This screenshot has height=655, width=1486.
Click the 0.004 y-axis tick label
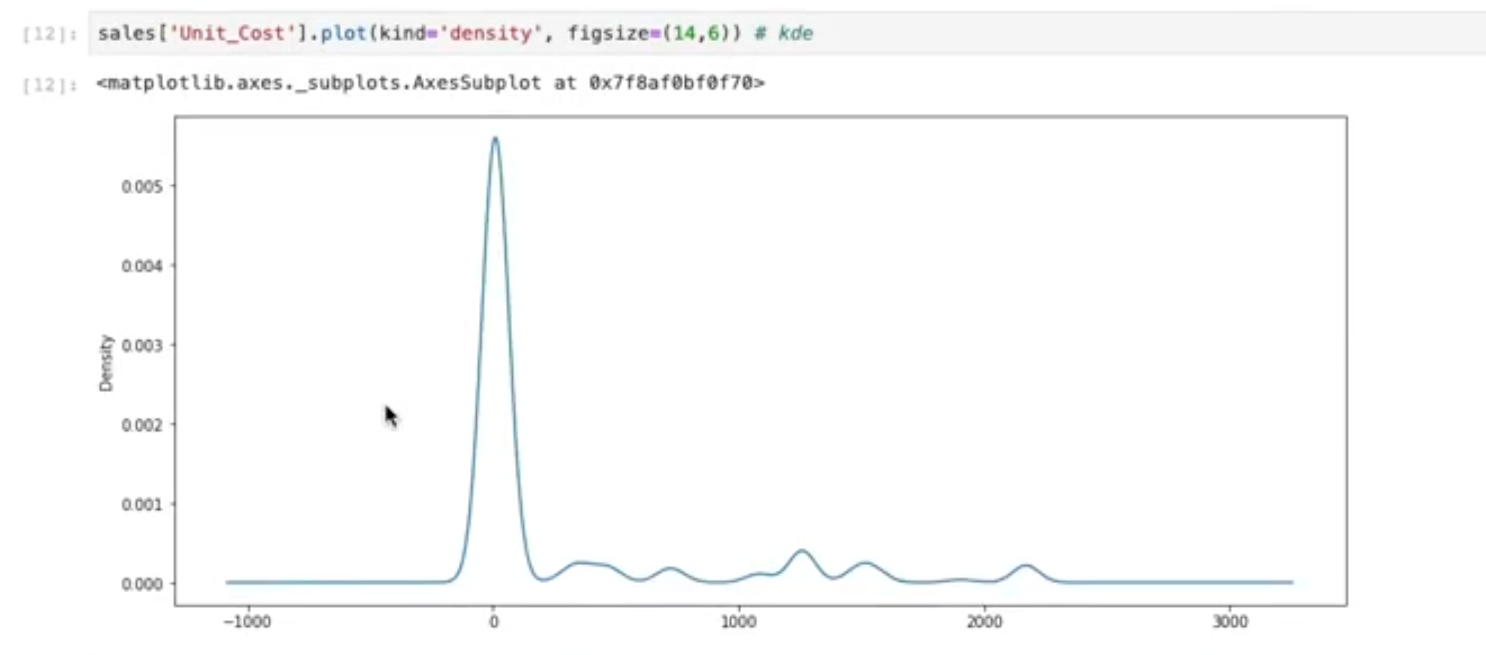142,266
